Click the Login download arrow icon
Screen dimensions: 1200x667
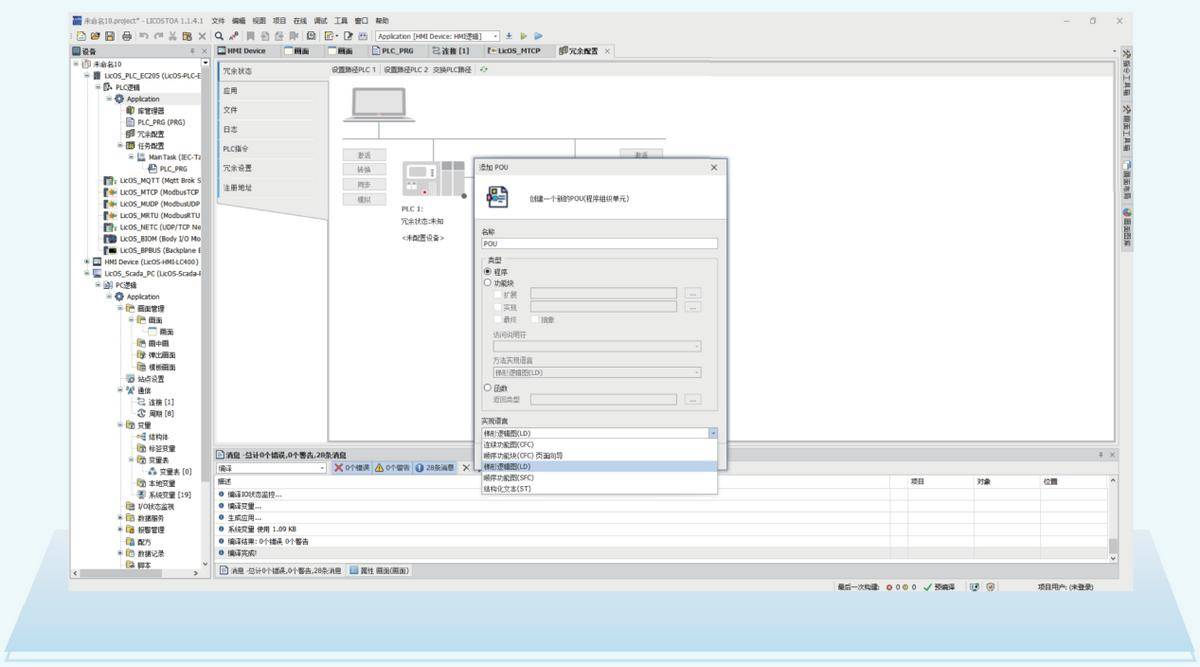(509, 36)
